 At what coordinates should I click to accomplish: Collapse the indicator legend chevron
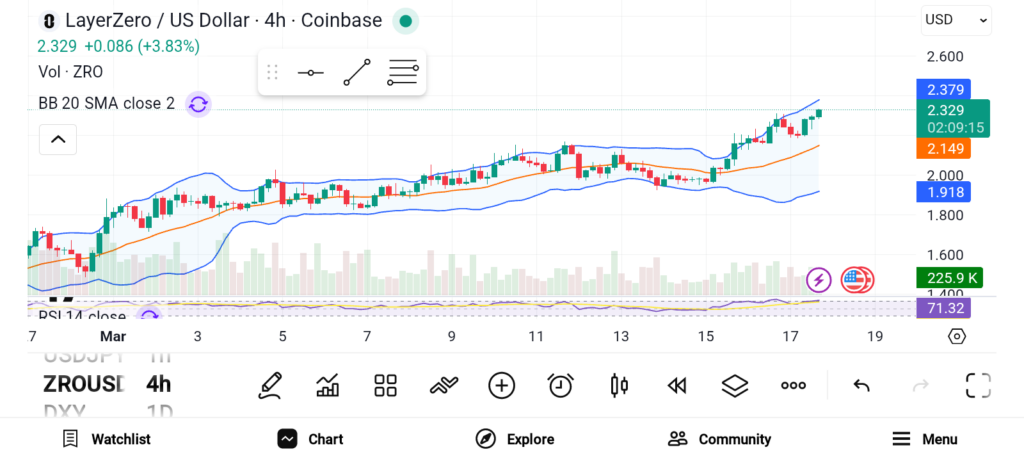point(58,140)
